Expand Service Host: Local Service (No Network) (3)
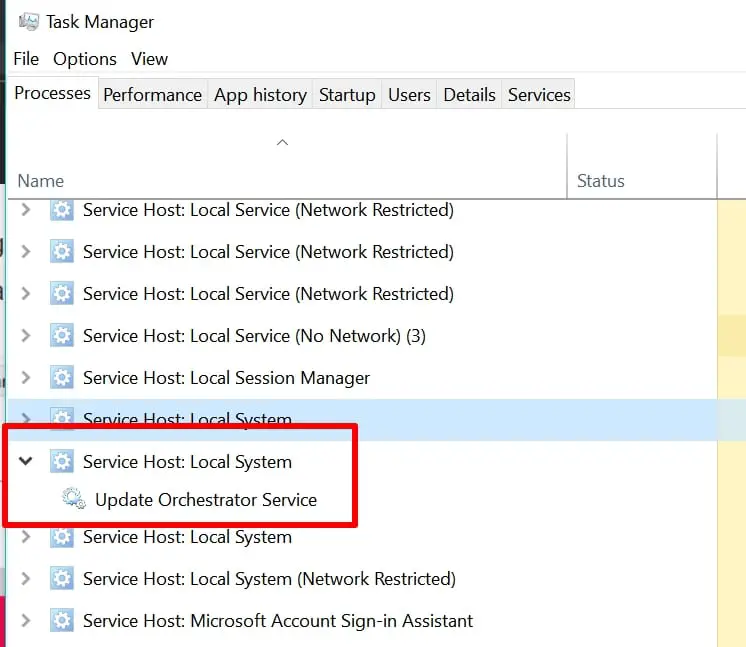The width and height of the screenshot is (746, 647). tap(26, 336)
